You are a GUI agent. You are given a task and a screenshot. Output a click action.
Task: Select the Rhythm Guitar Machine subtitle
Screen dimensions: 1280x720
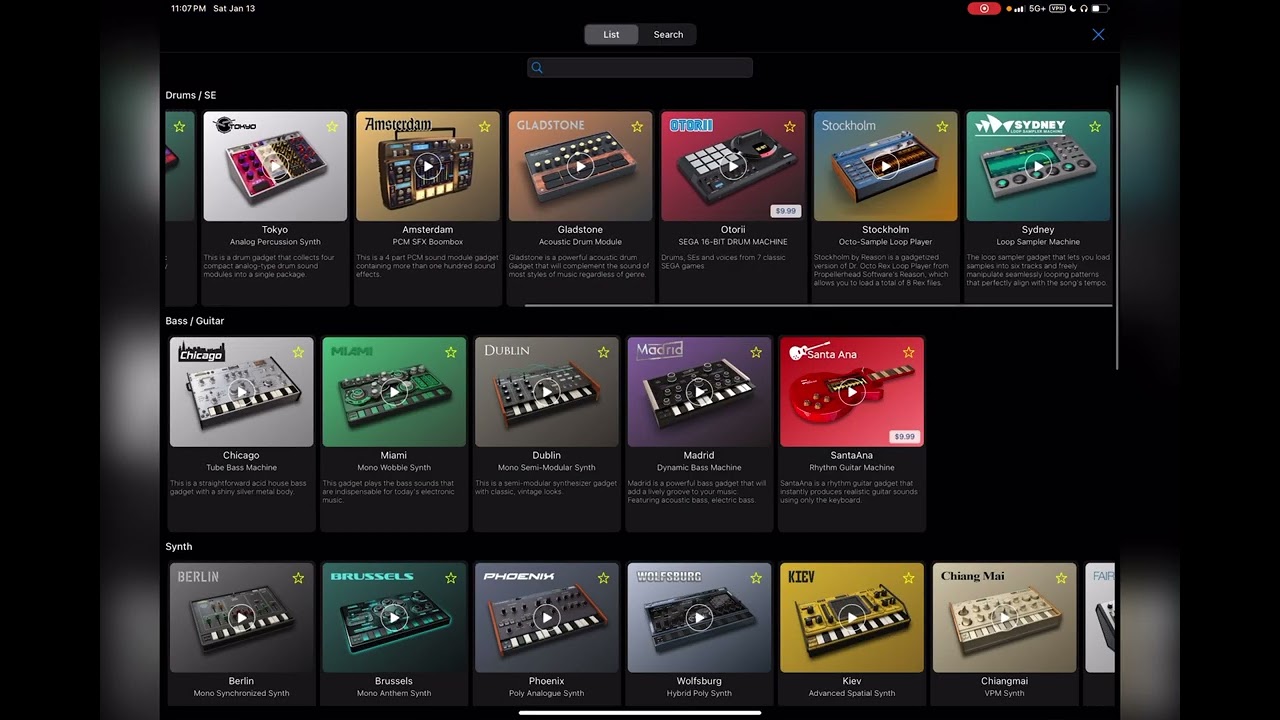pyautogui.click(x=851, y=467)
